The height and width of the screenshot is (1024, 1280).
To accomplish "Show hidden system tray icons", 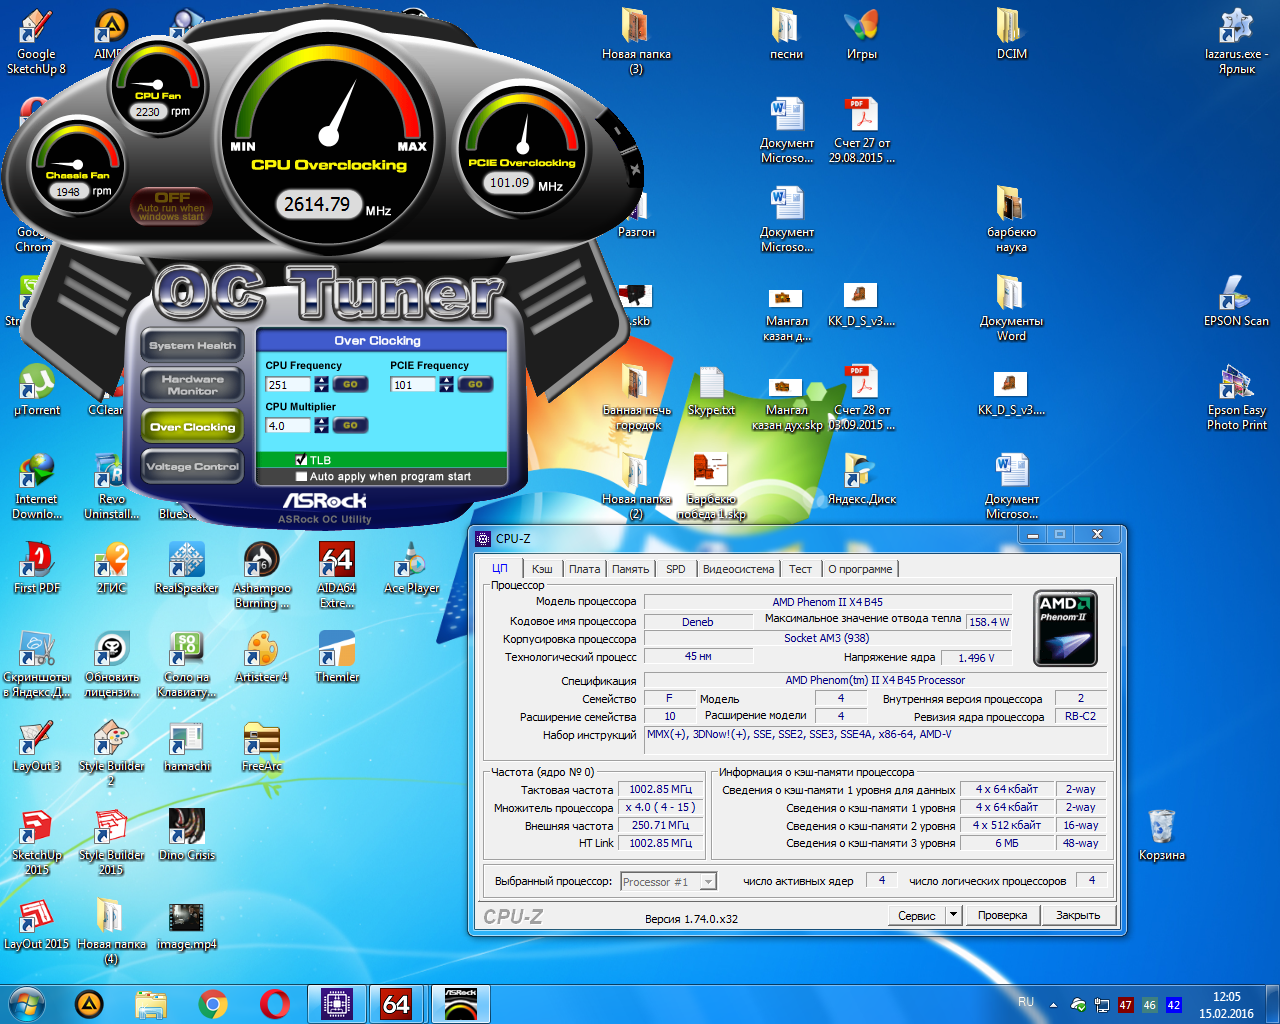I will tap(1053, 1004).
